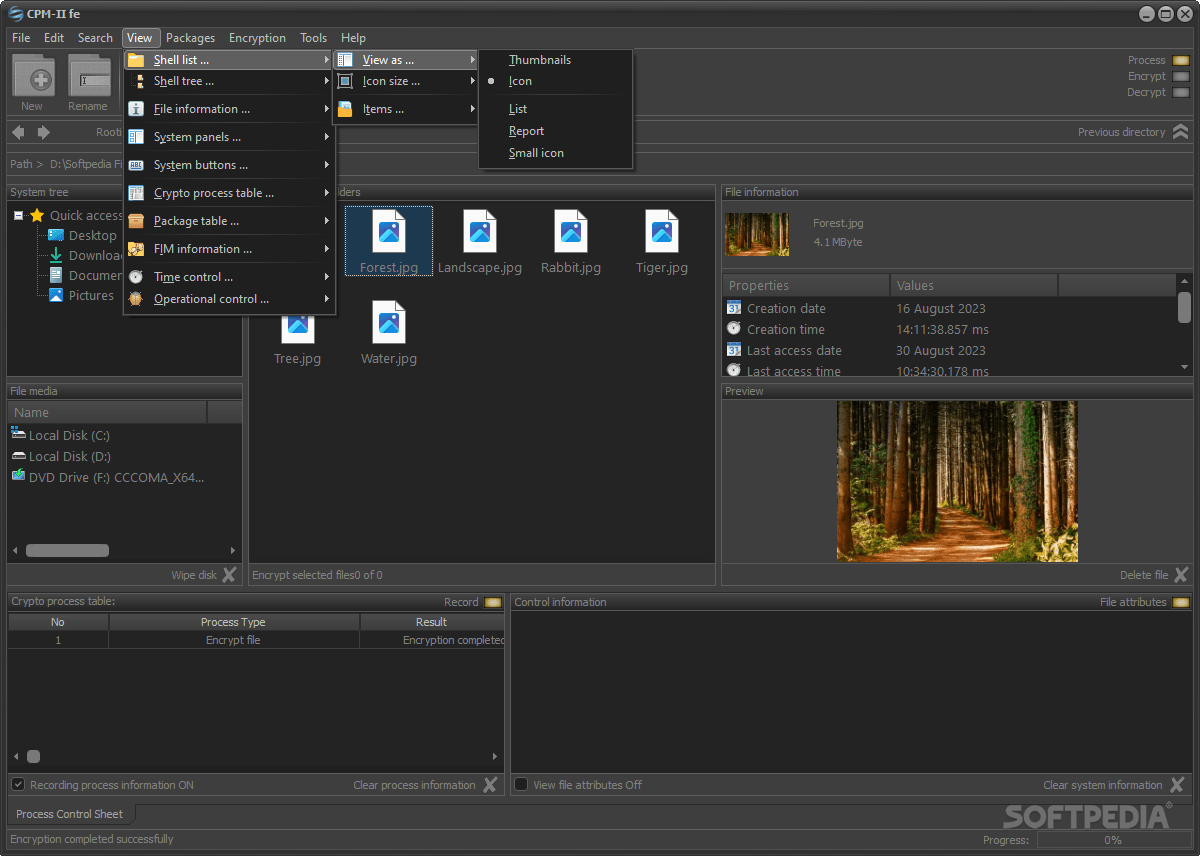The image size is (1200, 856).
Task: Click the Local Disk (C:) drive icon
Action: (18, 434)
